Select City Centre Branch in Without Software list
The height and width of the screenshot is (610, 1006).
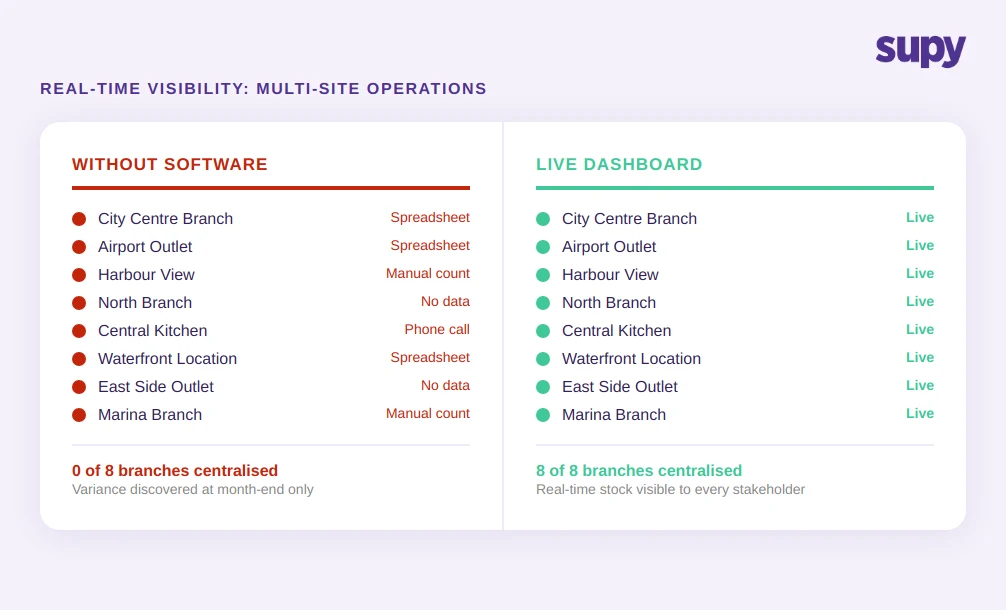[166, 219]
